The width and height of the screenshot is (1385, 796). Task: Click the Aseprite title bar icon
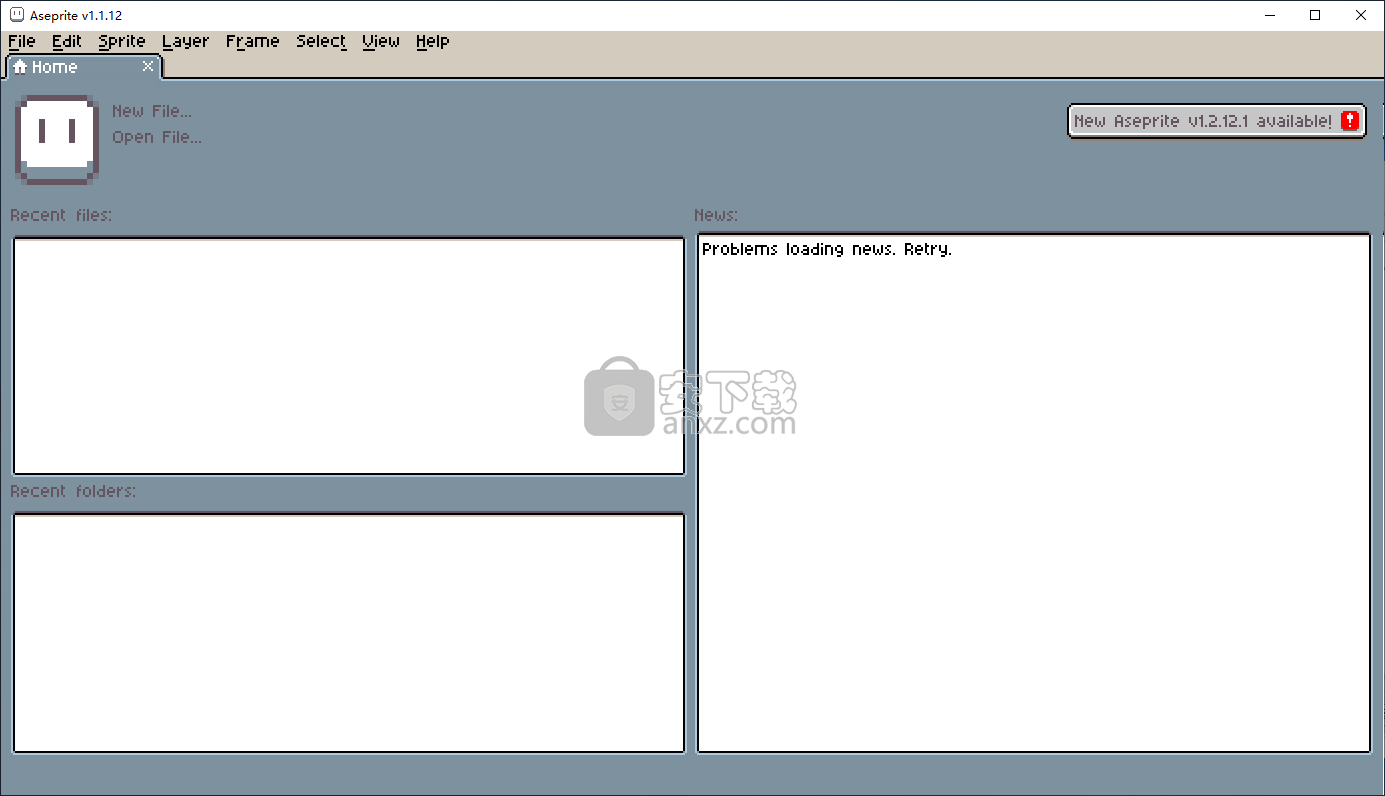[16, 15]
